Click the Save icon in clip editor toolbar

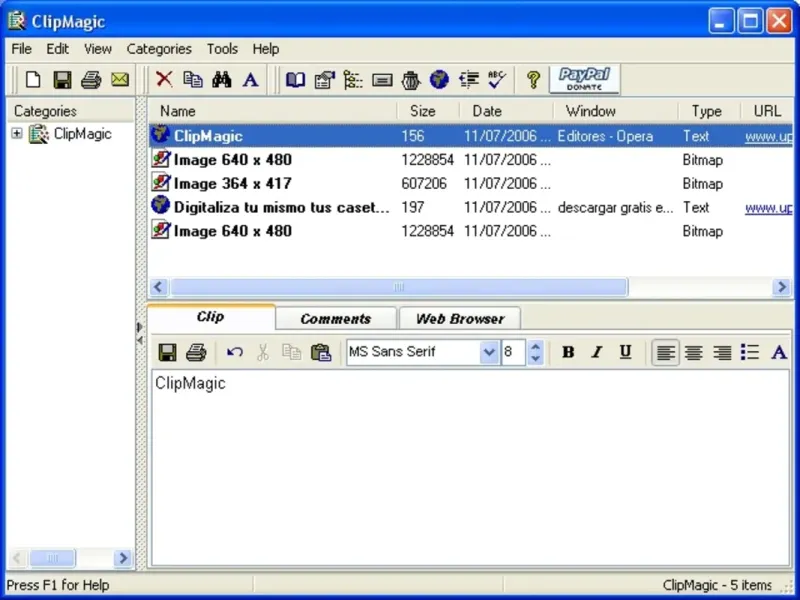[167, 352]
